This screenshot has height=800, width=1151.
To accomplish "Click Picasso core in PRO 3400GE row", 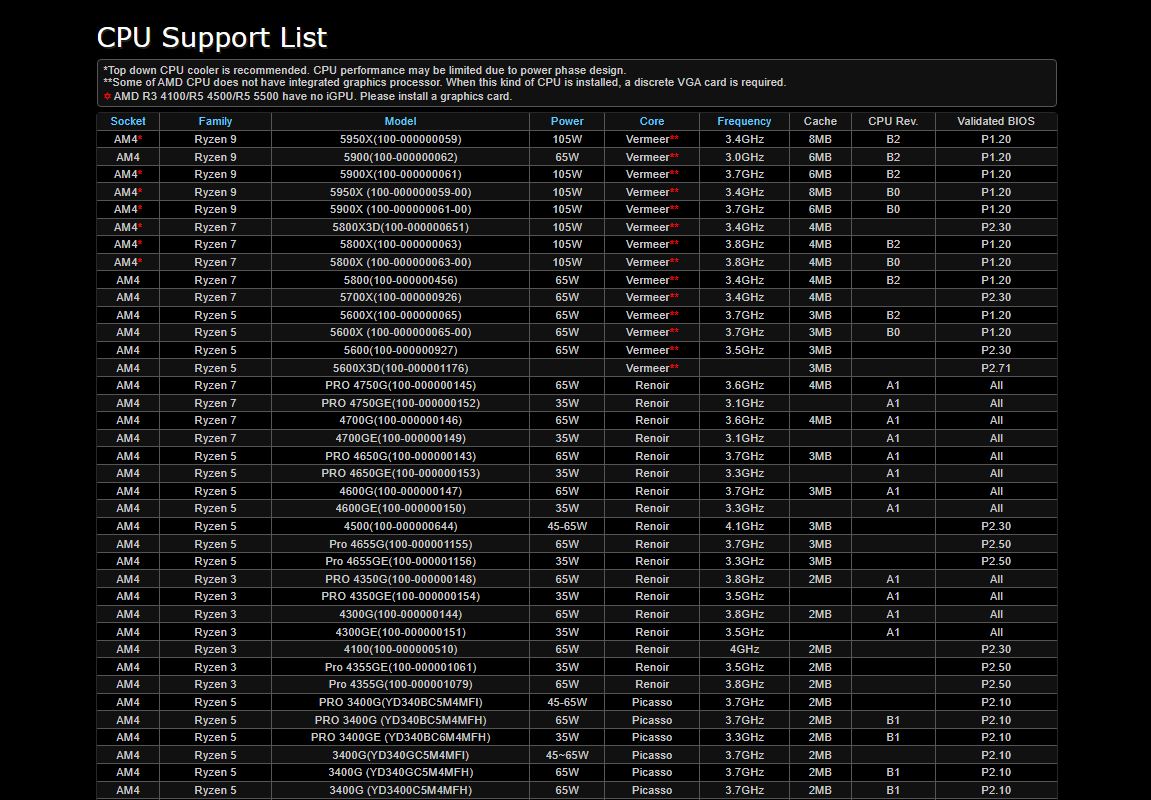I will point(652,738).
